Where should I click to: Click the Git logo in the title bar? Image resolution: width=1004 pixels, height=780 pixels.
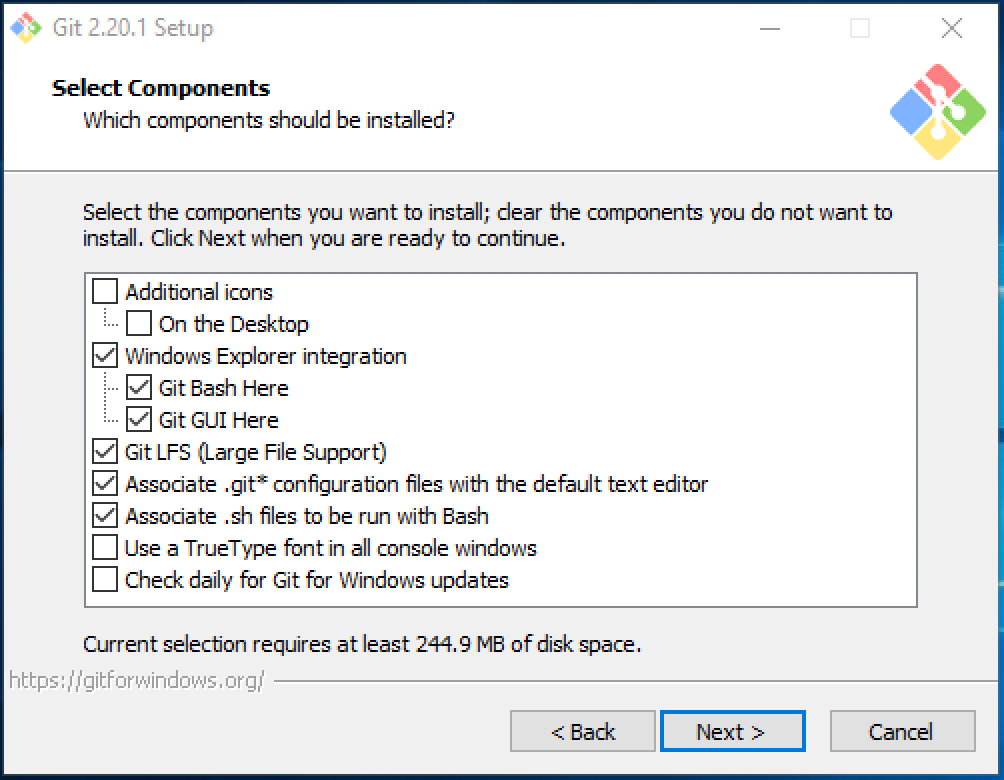pyautogui.click(x=24, y=28)
